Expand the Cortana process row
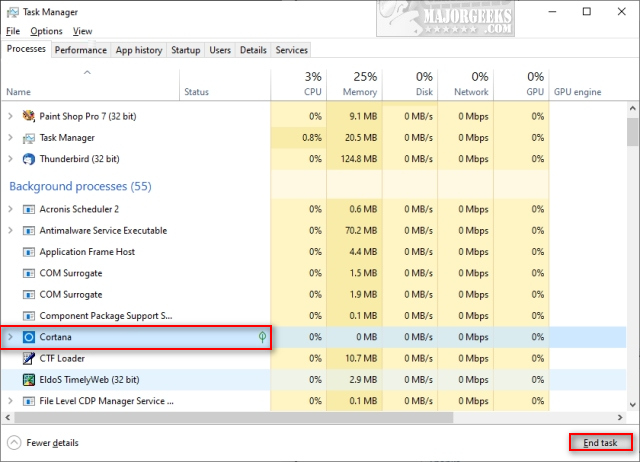The height and width of the screenshot is (462, 640). pyautogui.click(x=11, y=337)
